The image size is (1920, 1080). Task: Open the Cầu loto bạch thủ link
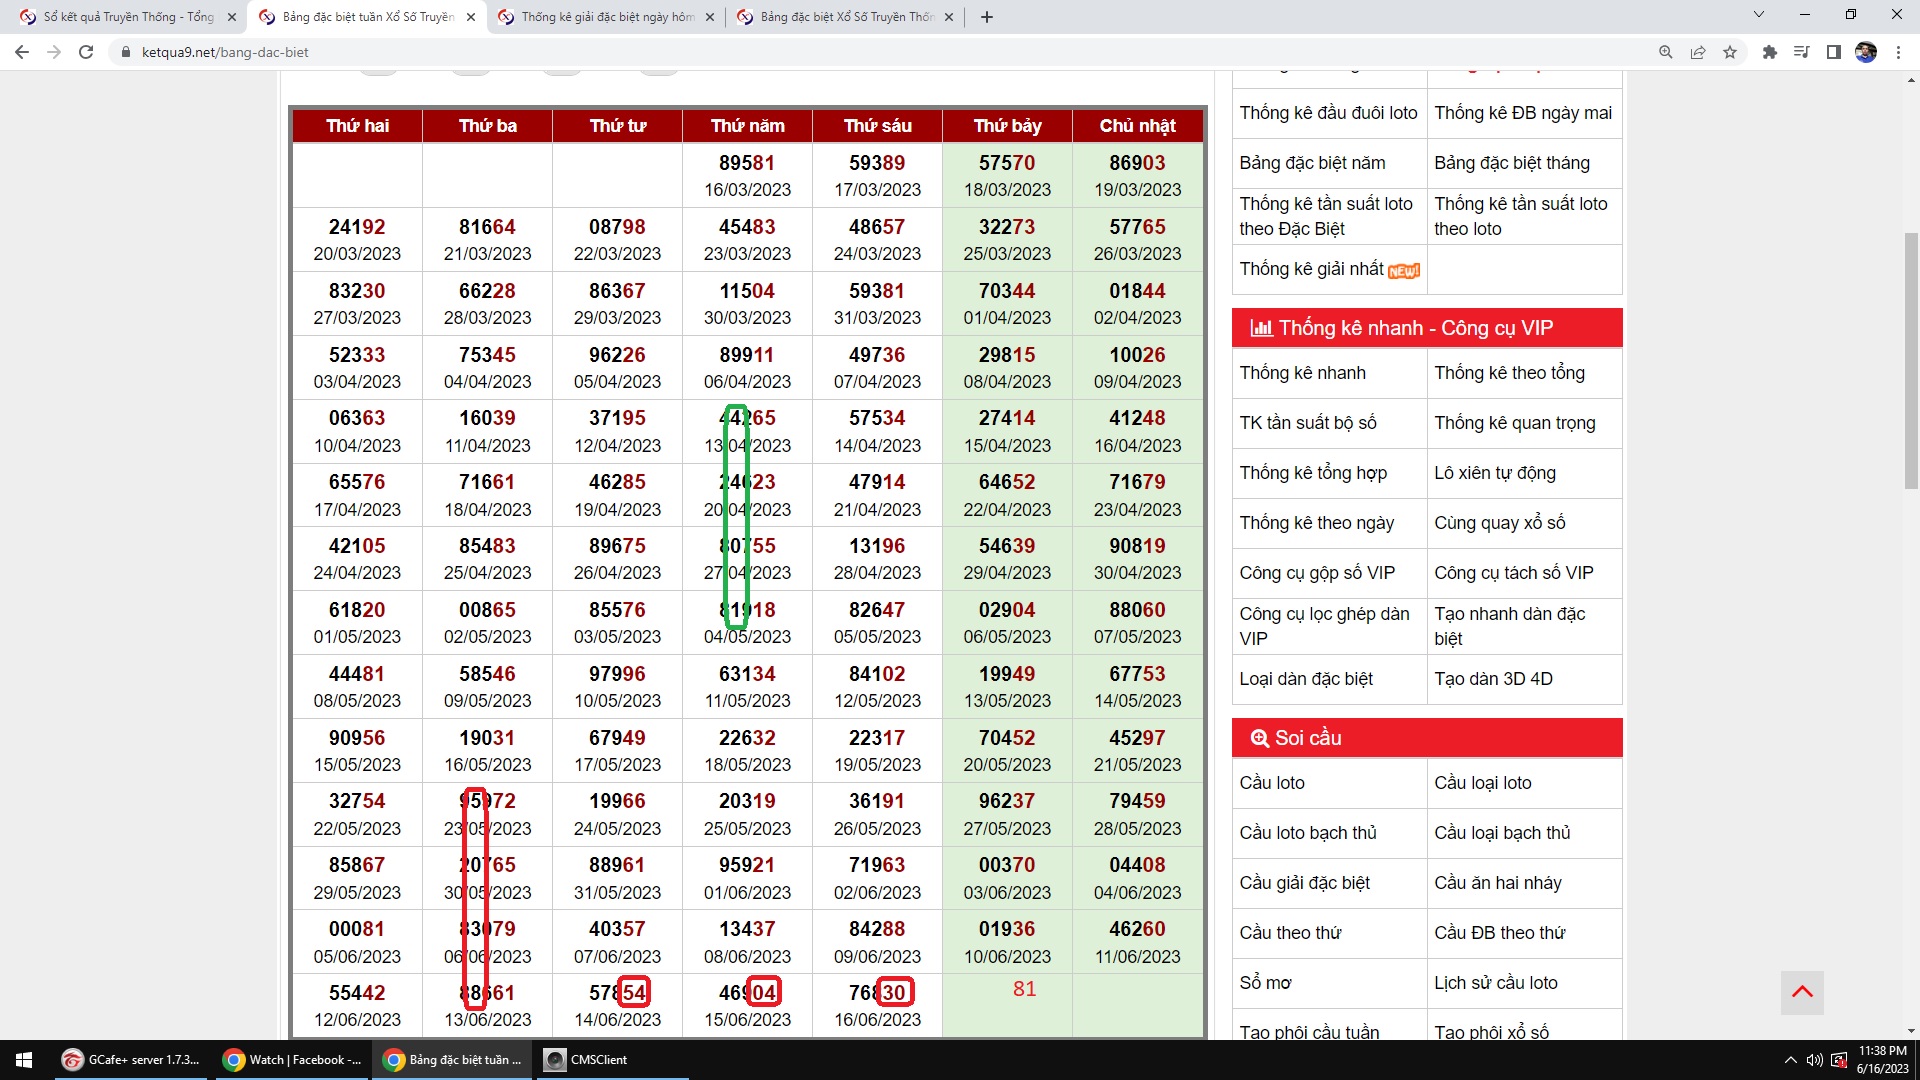point(1308,833)
